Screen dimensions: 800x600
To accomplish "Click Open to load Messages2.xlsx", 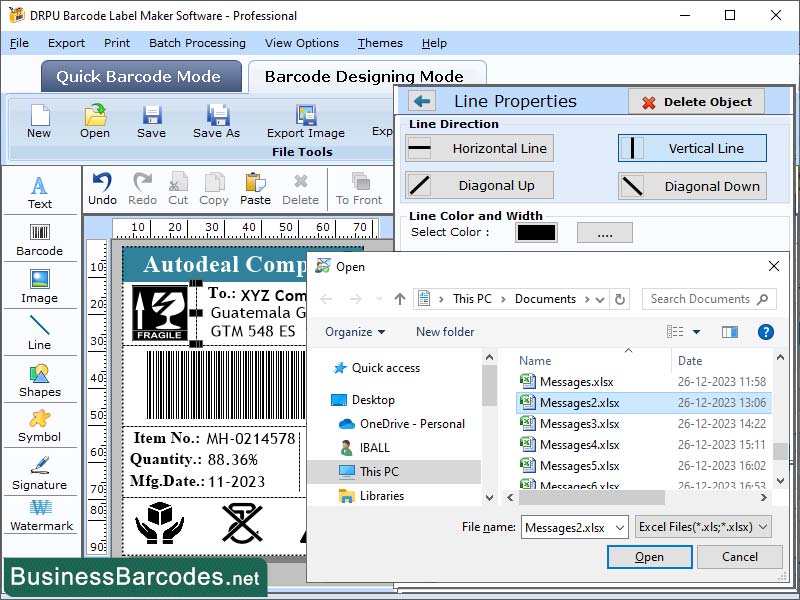I will [650, 557].
